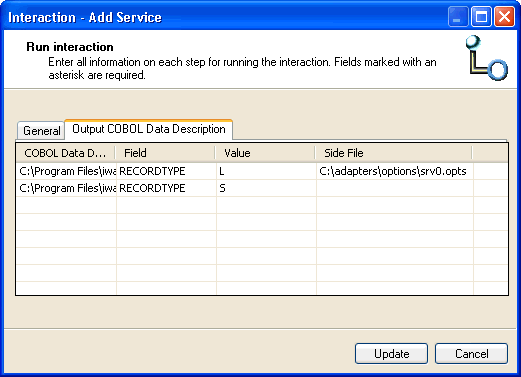Sort by COBOL Data D... column header

coord(65,153)
